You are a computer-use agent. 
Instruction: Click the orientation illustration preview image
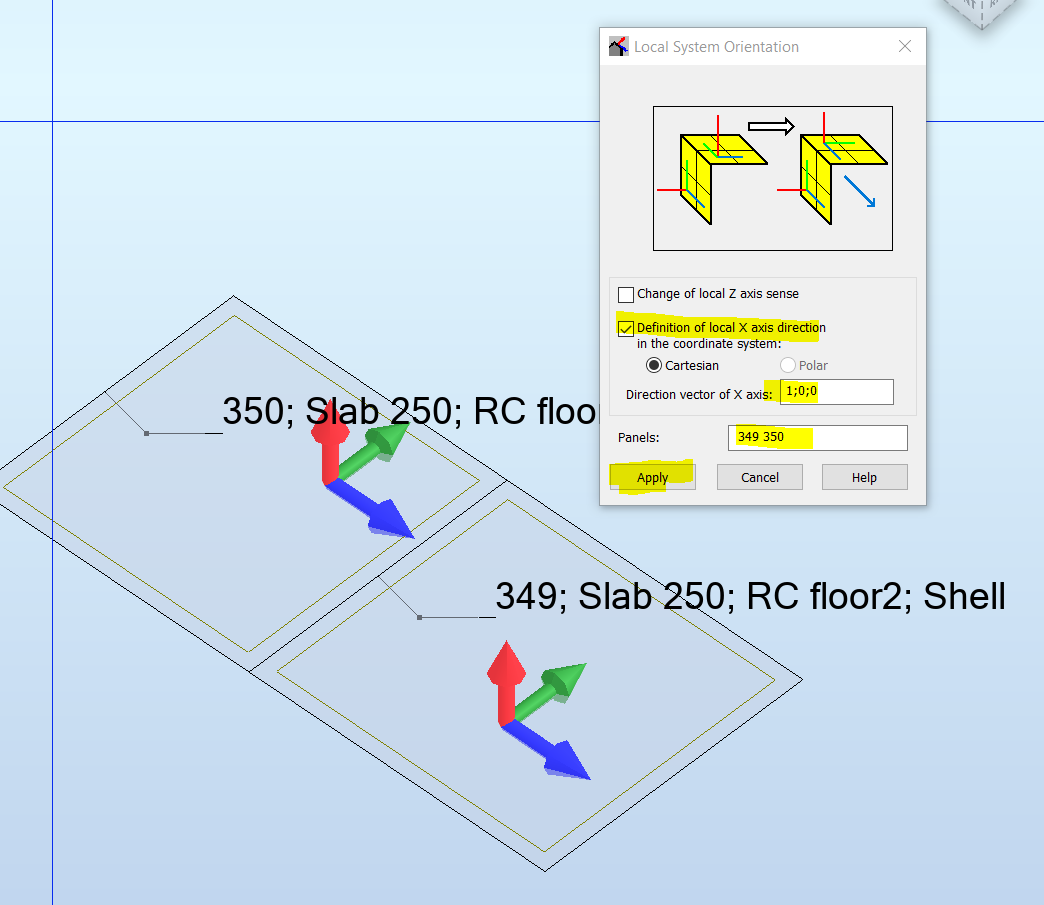[x=772, y=178]
